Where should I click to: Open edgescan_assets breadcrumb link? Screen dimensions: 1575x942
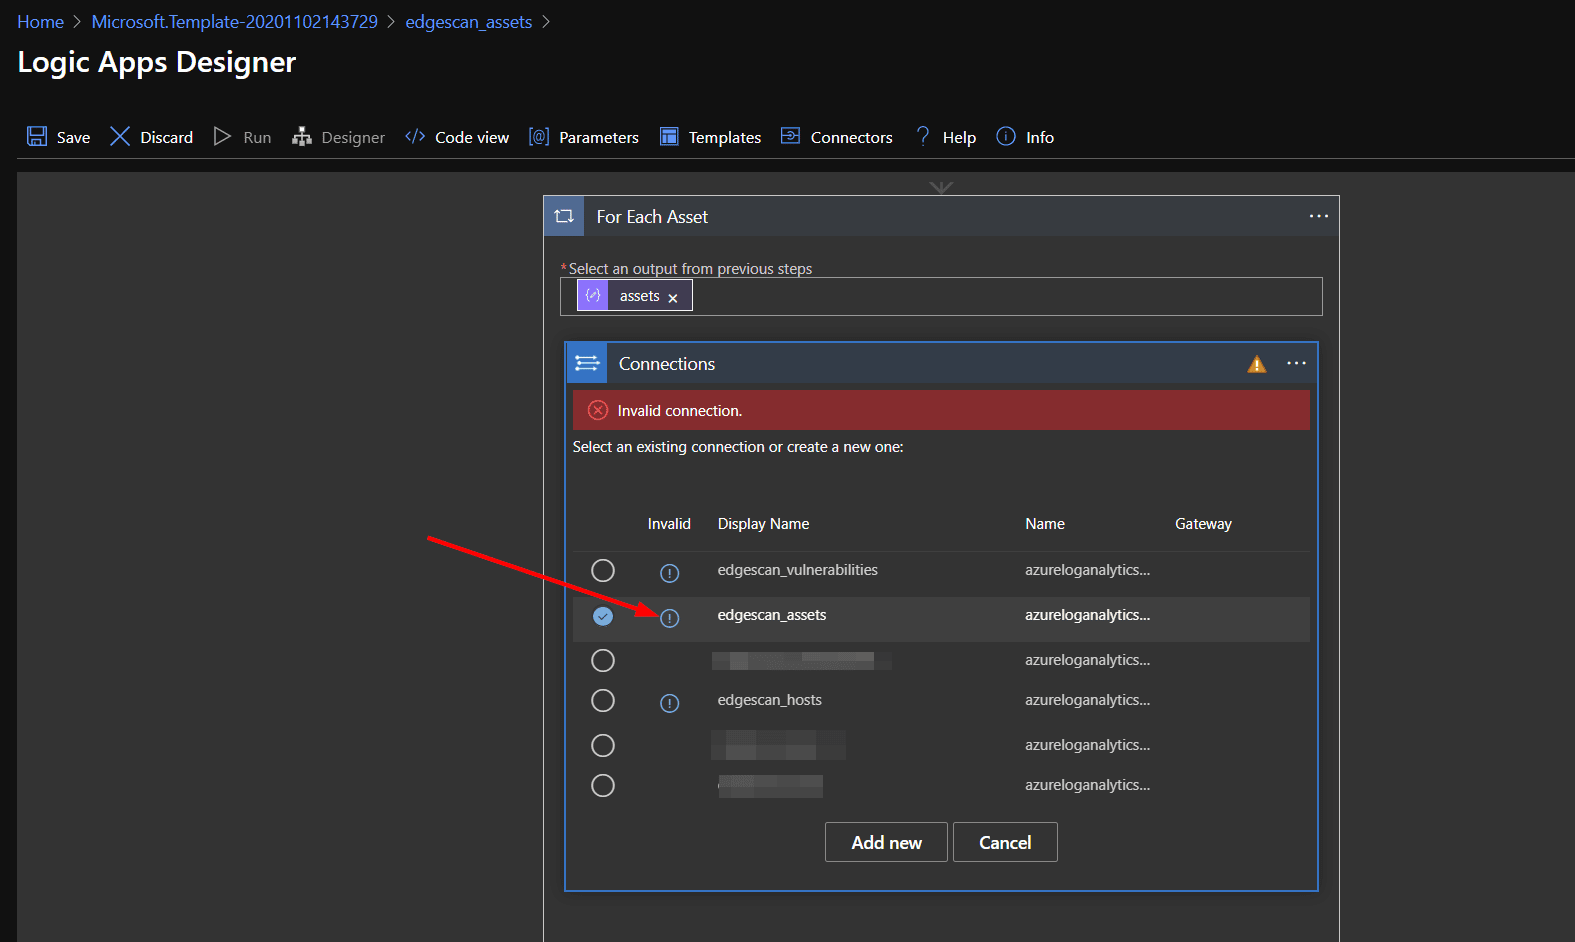(x=468, y=22)
